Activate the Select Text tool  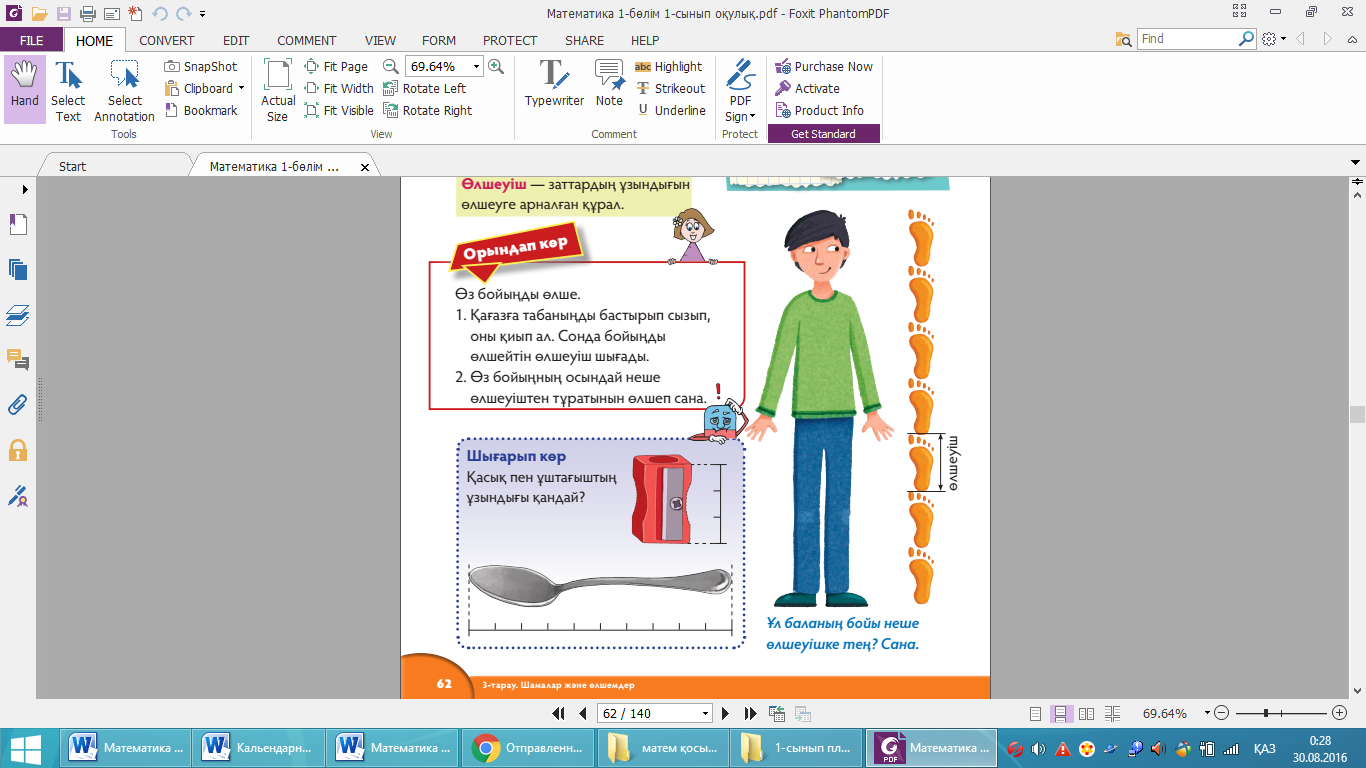point(68,88)
